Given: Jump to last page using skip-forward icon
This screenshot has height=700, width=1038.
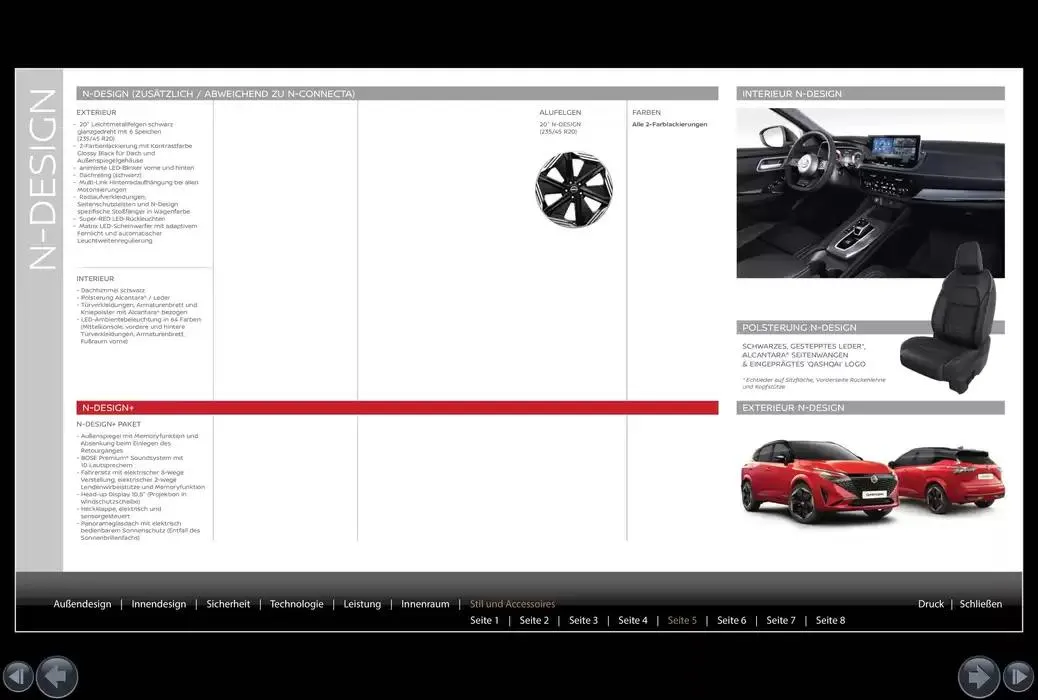Looking at the screenshot, I should [x=1018, y=677].
